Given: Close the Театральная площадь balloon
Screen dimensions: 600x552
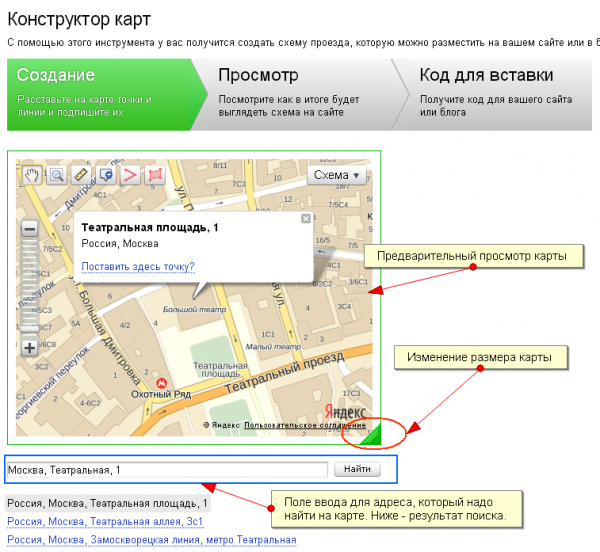Looking at the screenshot, I should pos(305,218).
